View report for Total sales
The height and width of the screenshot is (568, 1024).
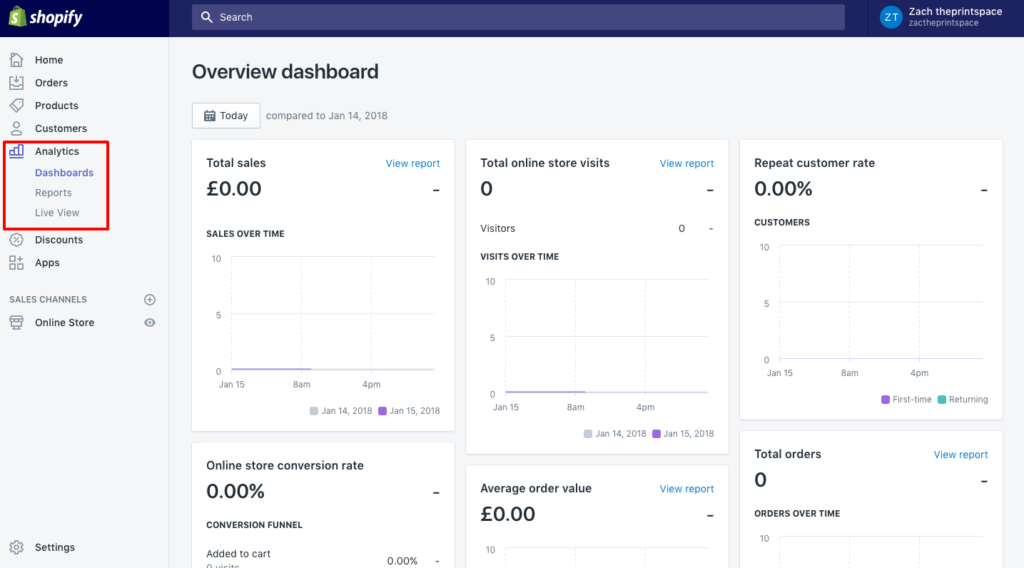coord(413,163)
